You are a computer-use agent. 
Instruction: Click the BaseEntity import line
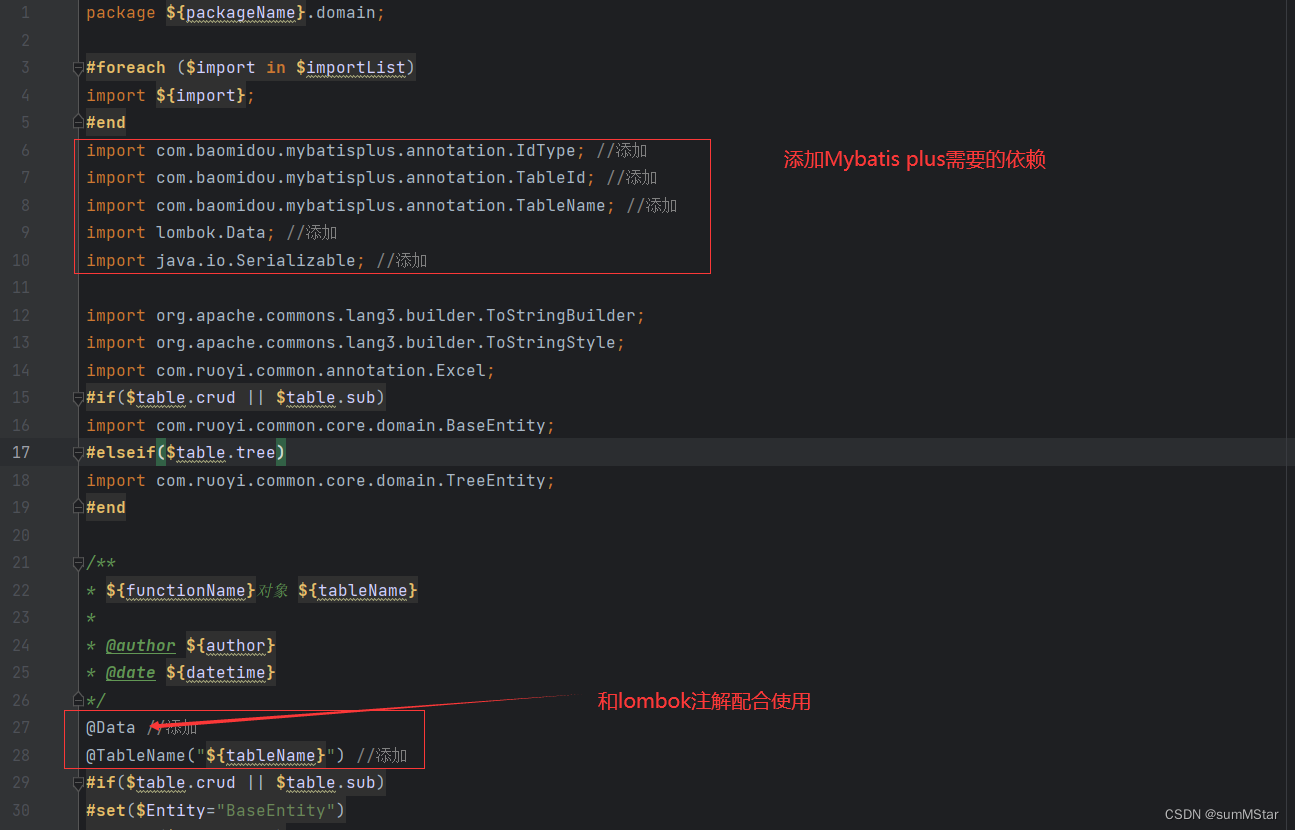point(321,425)
